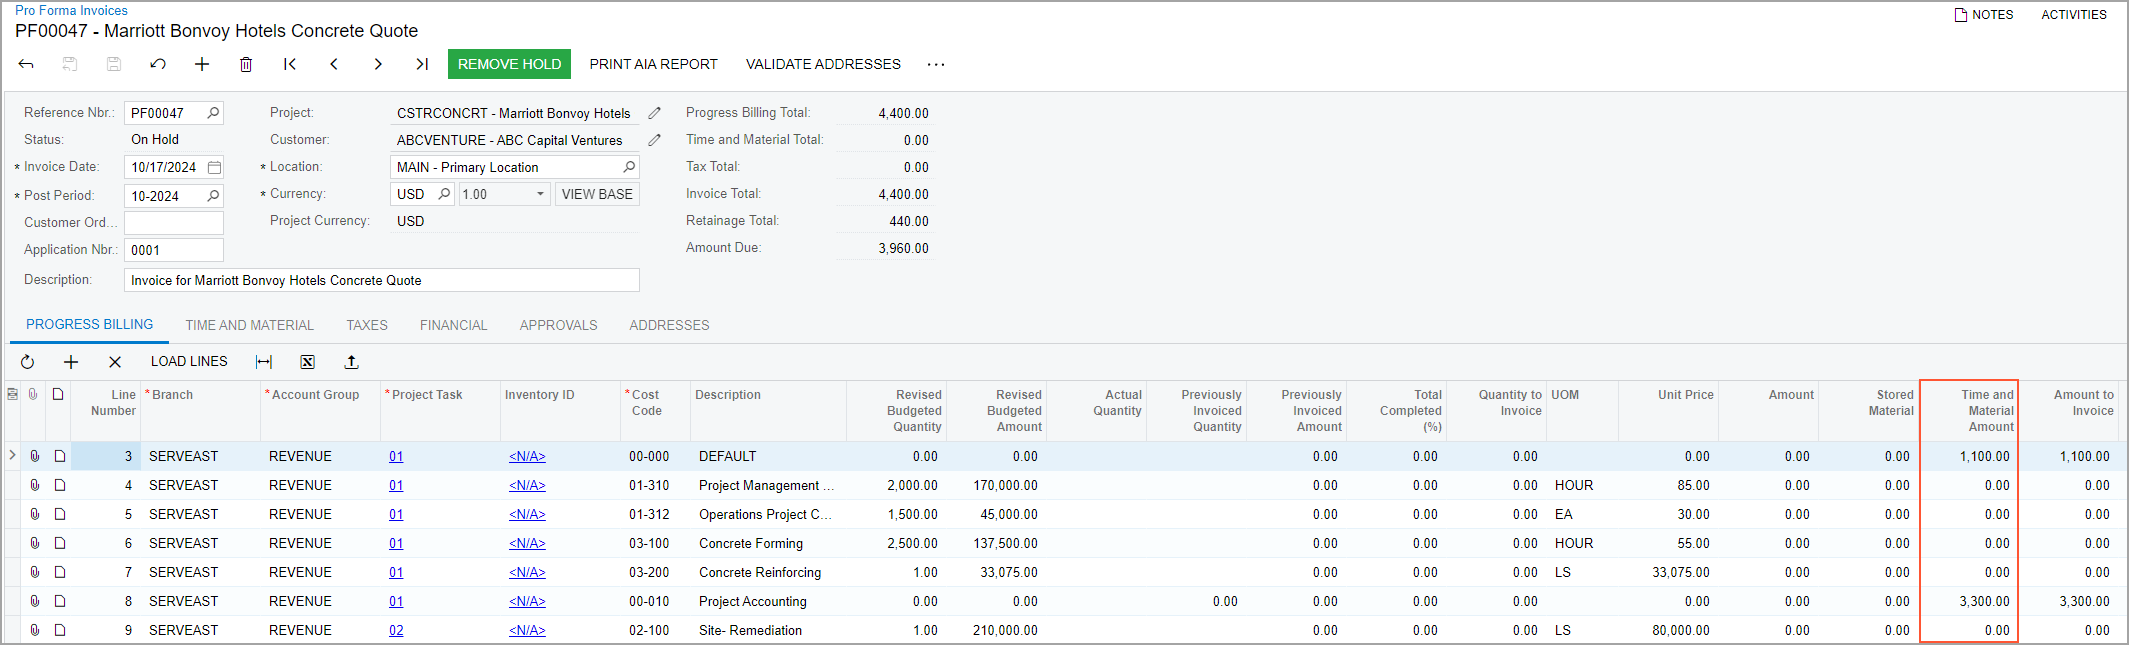The image size is (2129, 645).
Task: Click the View Base button
Action: [597, 194]
